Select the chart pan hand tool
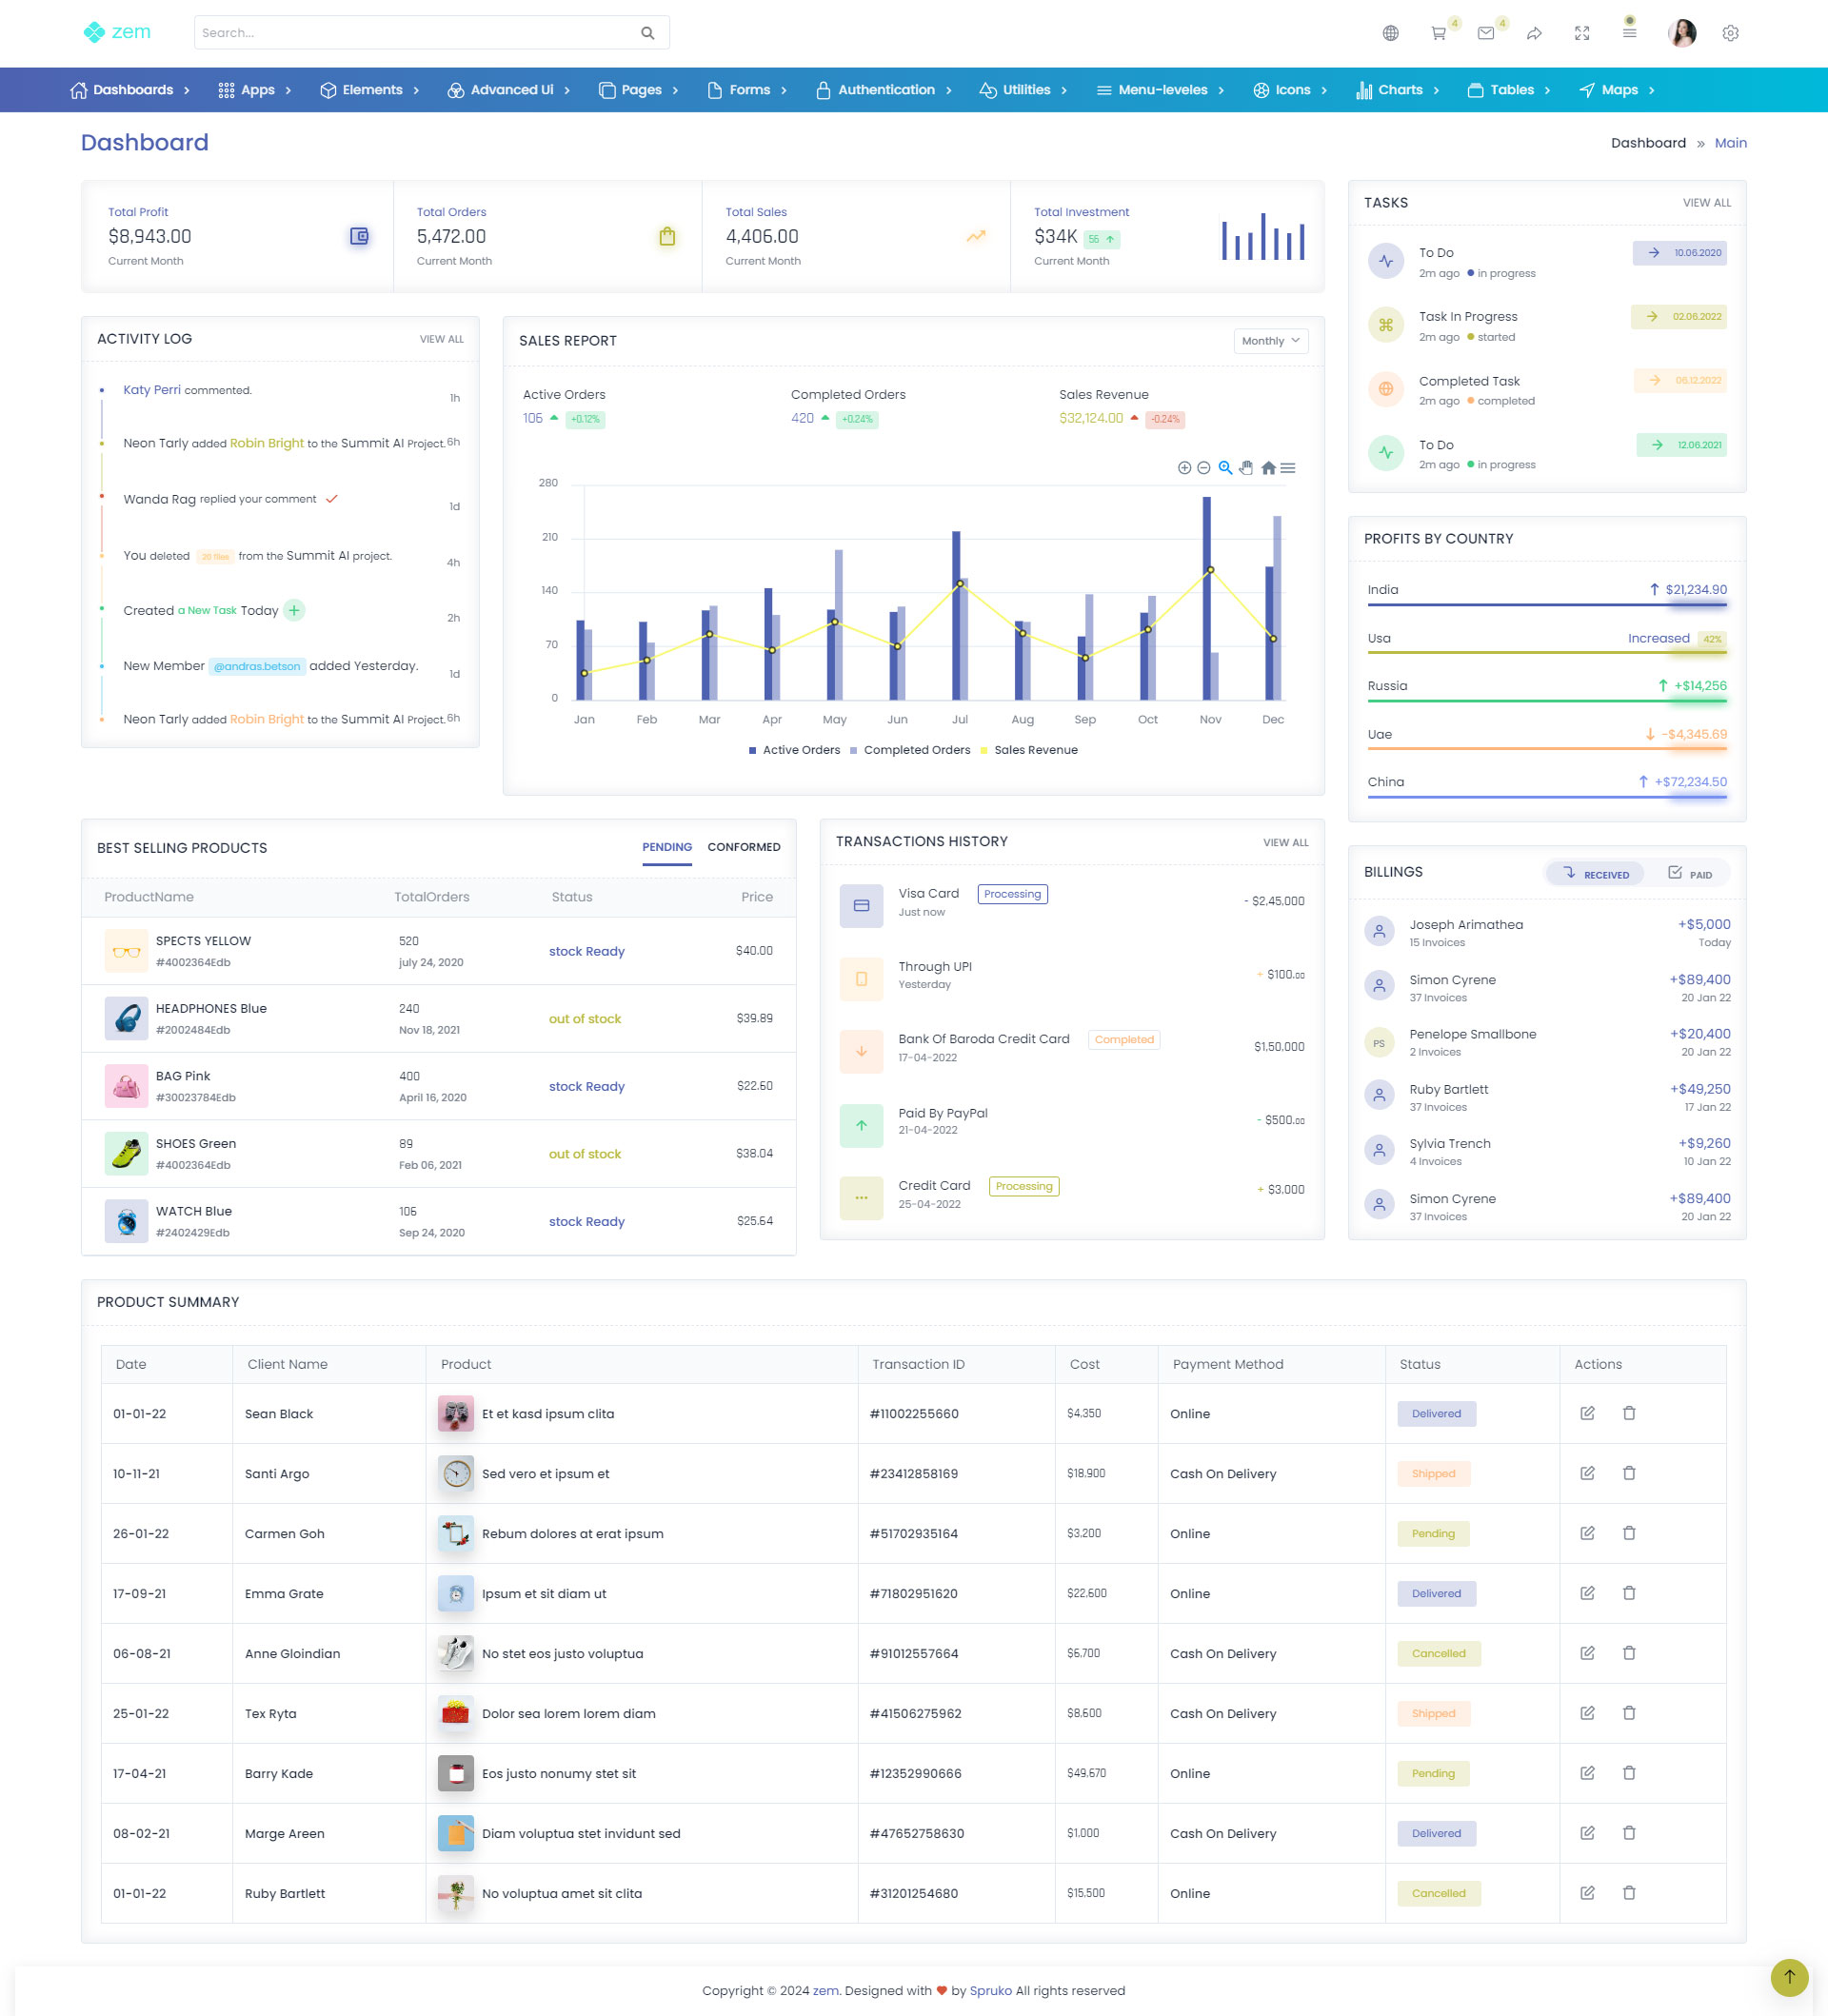 coord(1246,468)
